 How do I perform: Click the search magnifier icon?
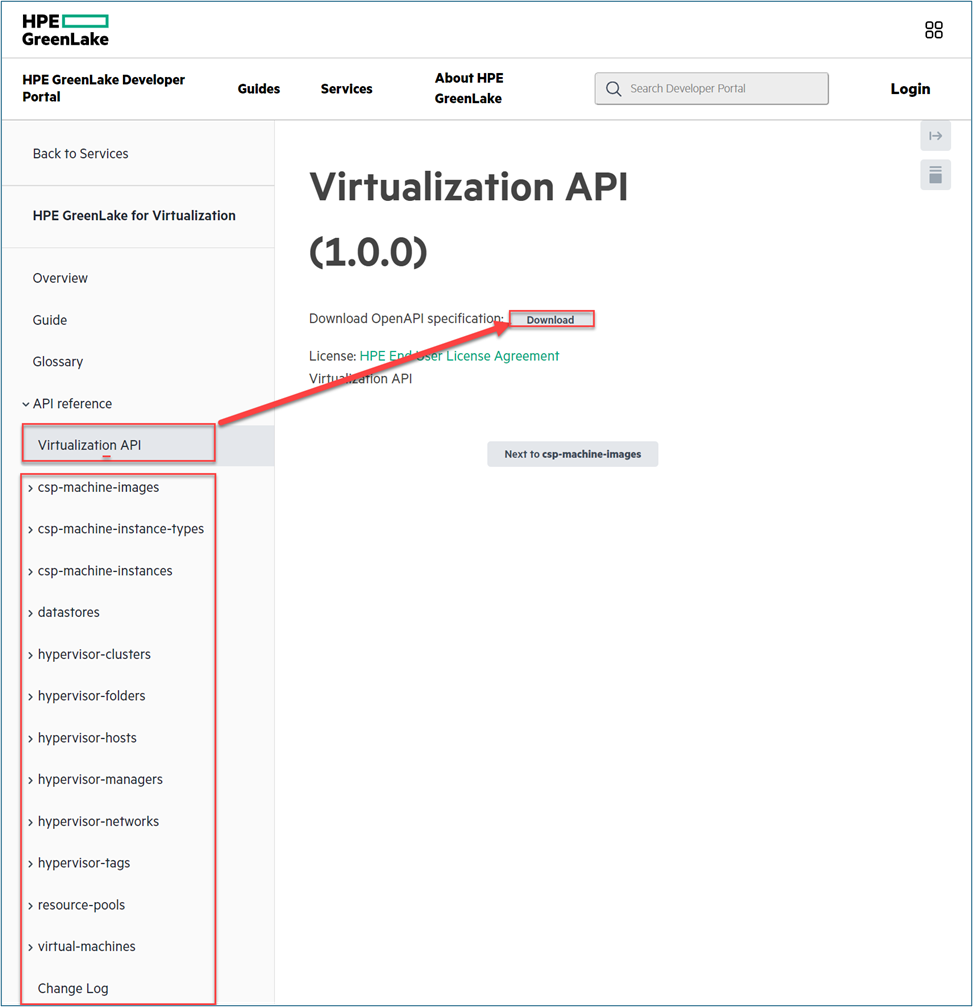point(613,89)
